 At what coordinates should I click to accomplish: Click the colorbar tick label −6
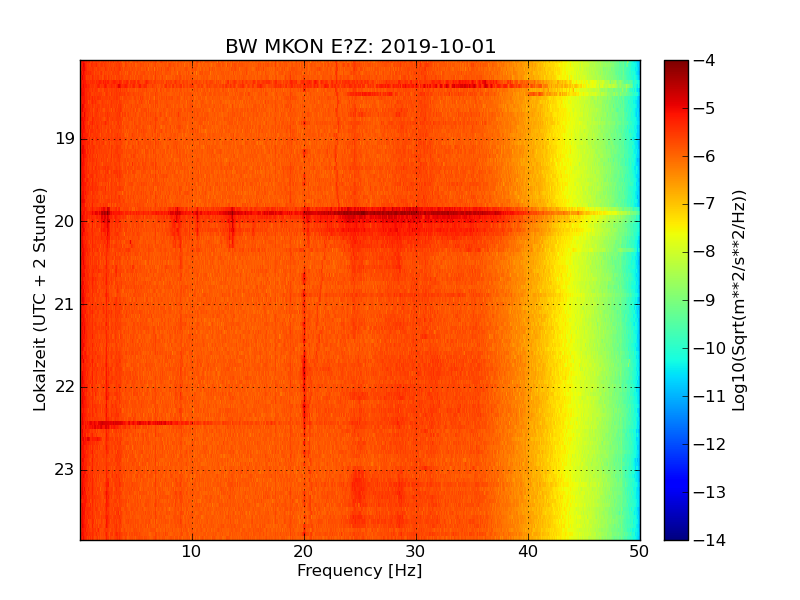click(705, 157)
